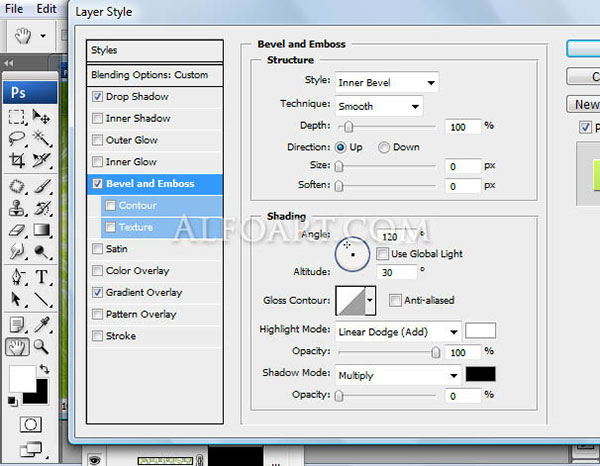Select the Zoom tool
The width and height of the screenshot is (600, 466).
pyautogui.click(x=41, y=347)
